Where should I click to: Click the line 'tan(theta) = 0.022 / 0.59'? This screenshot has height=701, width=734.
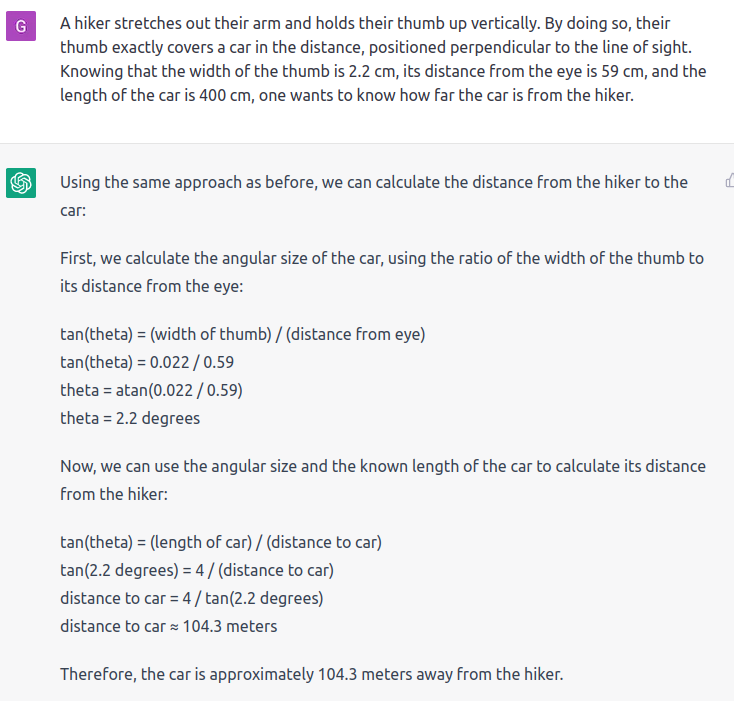[147, 362]
